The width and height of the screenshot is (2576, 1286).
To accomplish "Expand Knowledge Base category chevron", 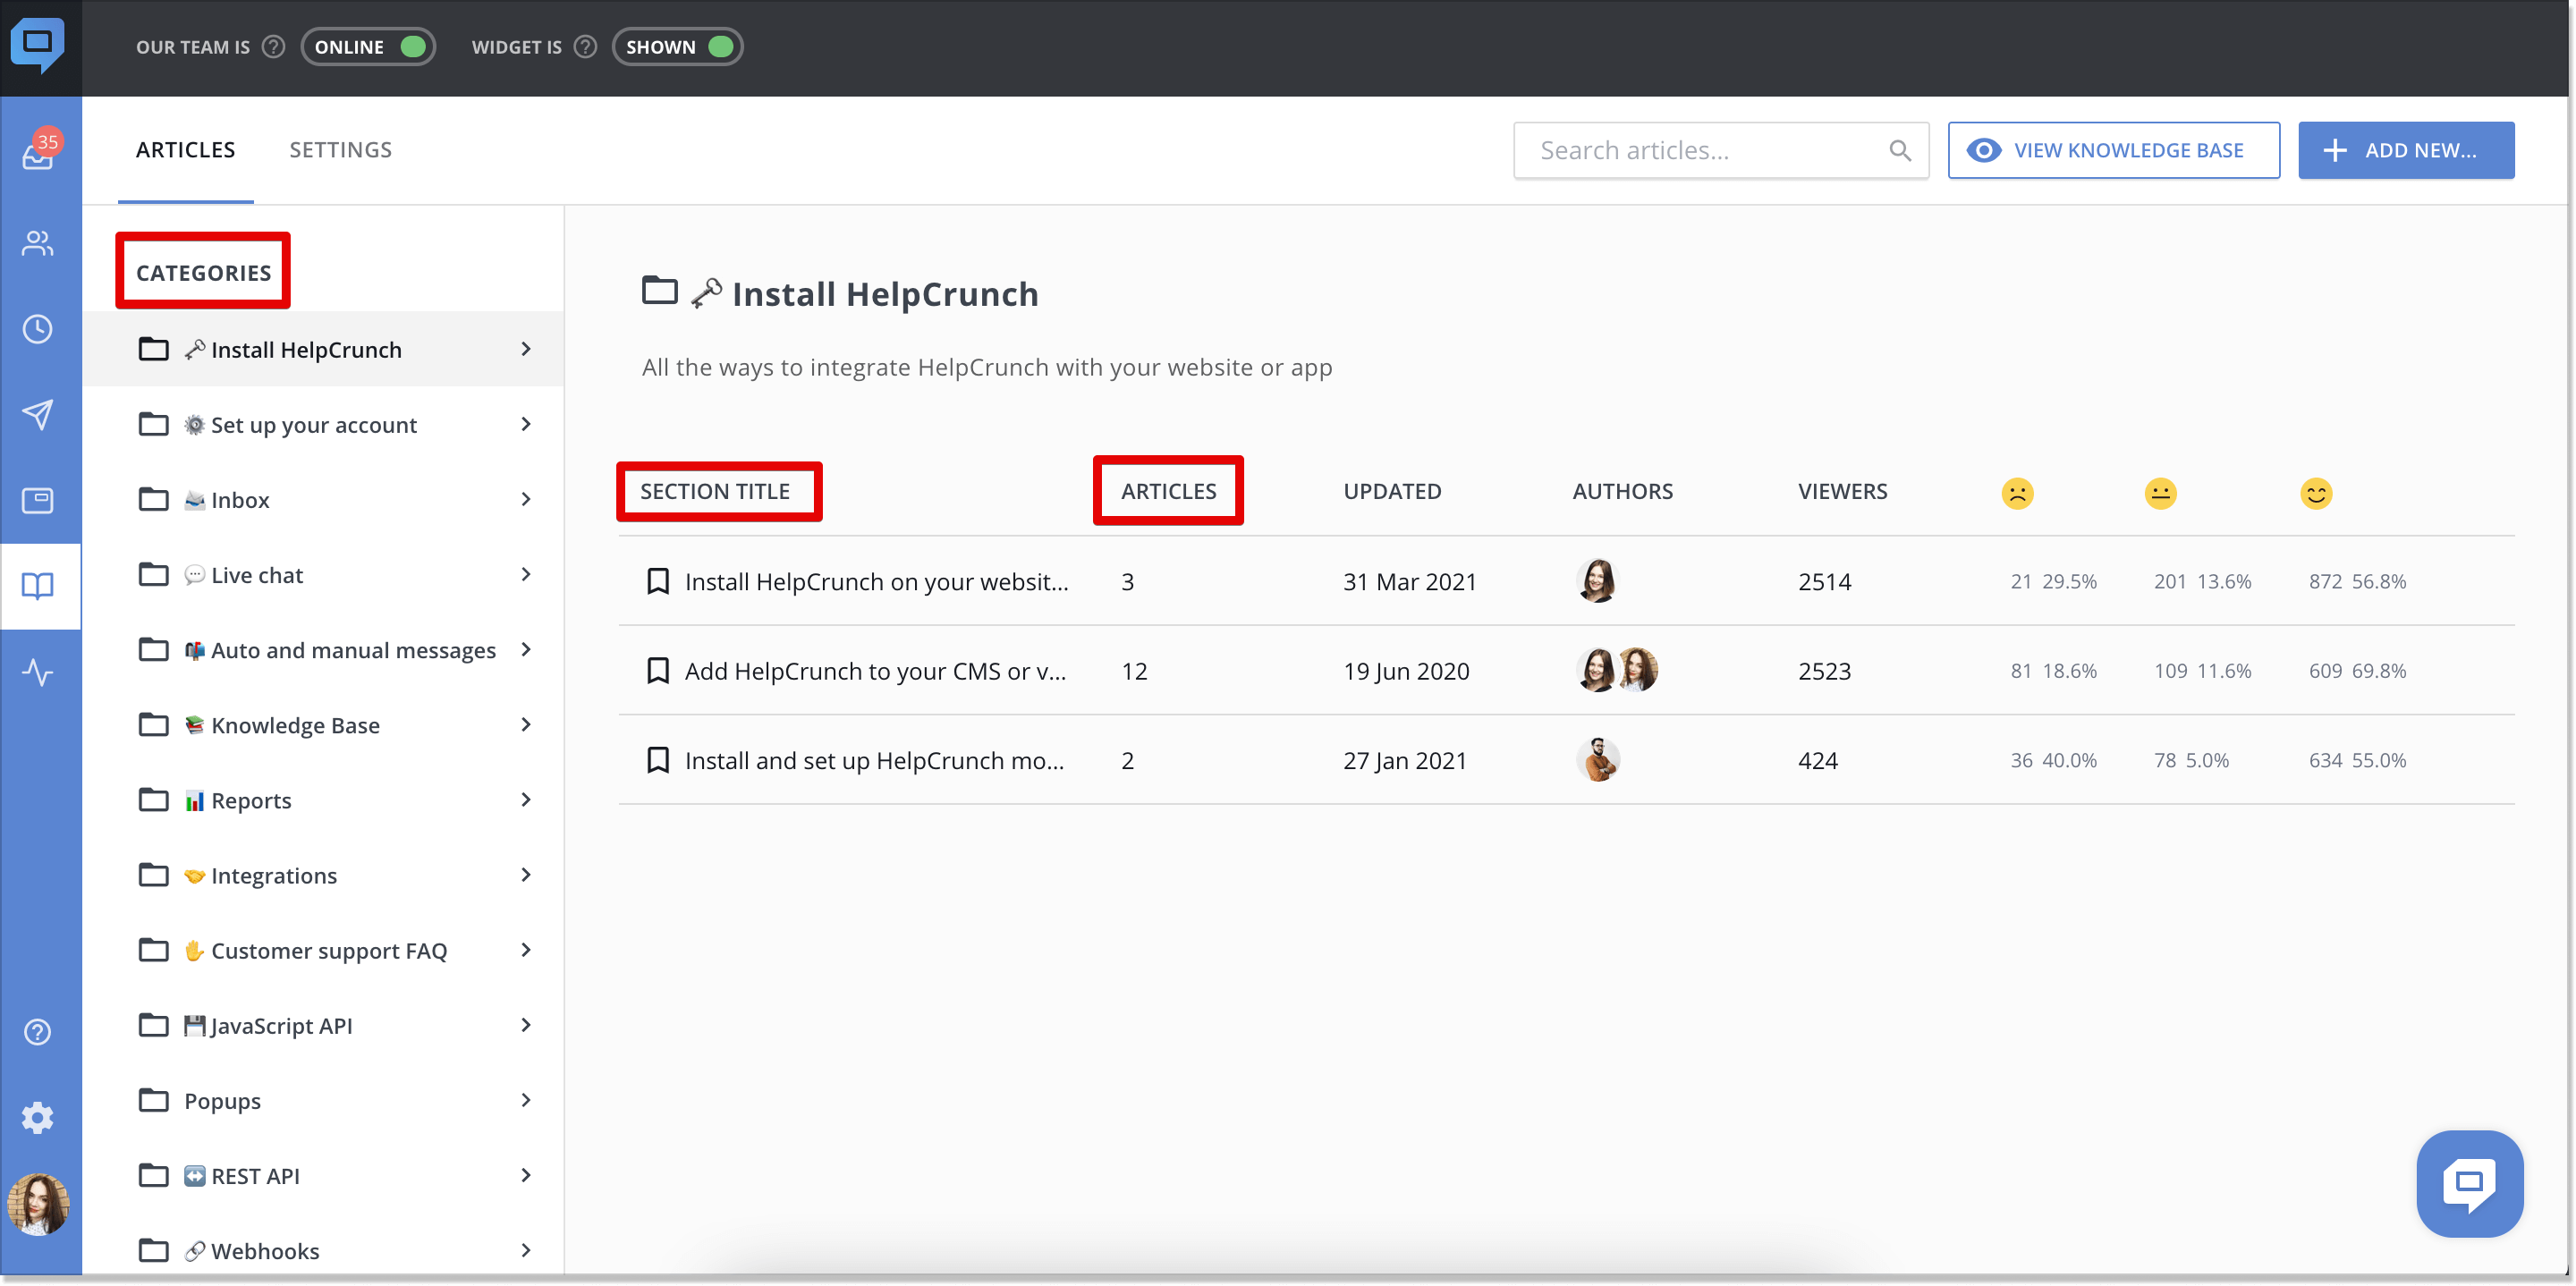I will [x=526, y=724].
